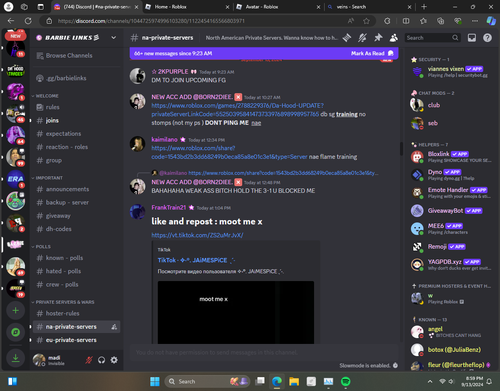500x391 pixels.
Task: Open the dh-codes channel
Action: pos(76,229)
